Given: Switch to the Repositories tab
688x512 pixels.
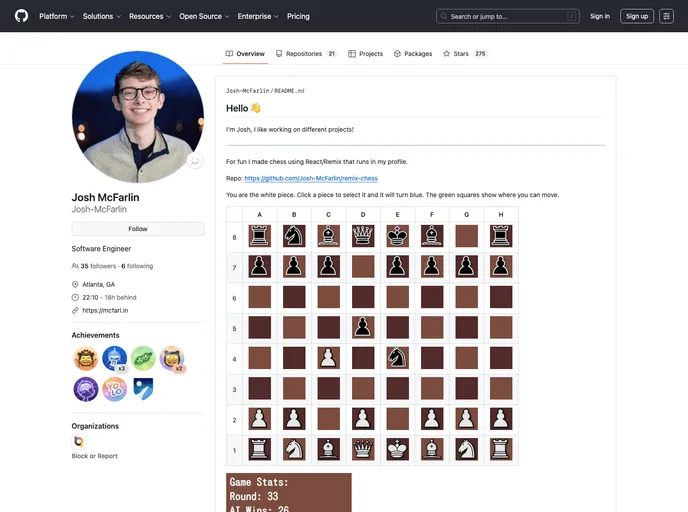Looking at the screenshot, I should [305, 54].
